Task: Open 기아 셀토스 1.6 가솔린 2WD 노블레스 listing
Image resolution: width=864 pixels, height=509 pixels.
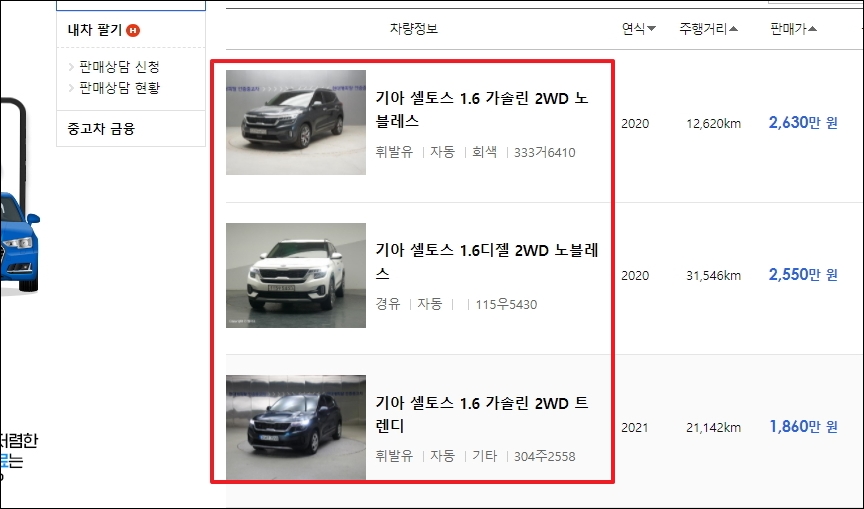Action: (482, 110)
